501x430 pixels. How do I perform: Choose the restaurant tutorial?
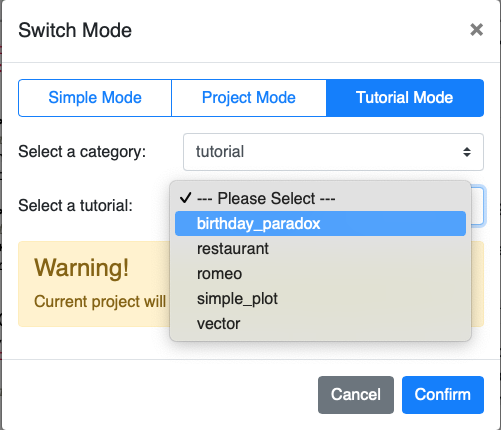point(320,249)
